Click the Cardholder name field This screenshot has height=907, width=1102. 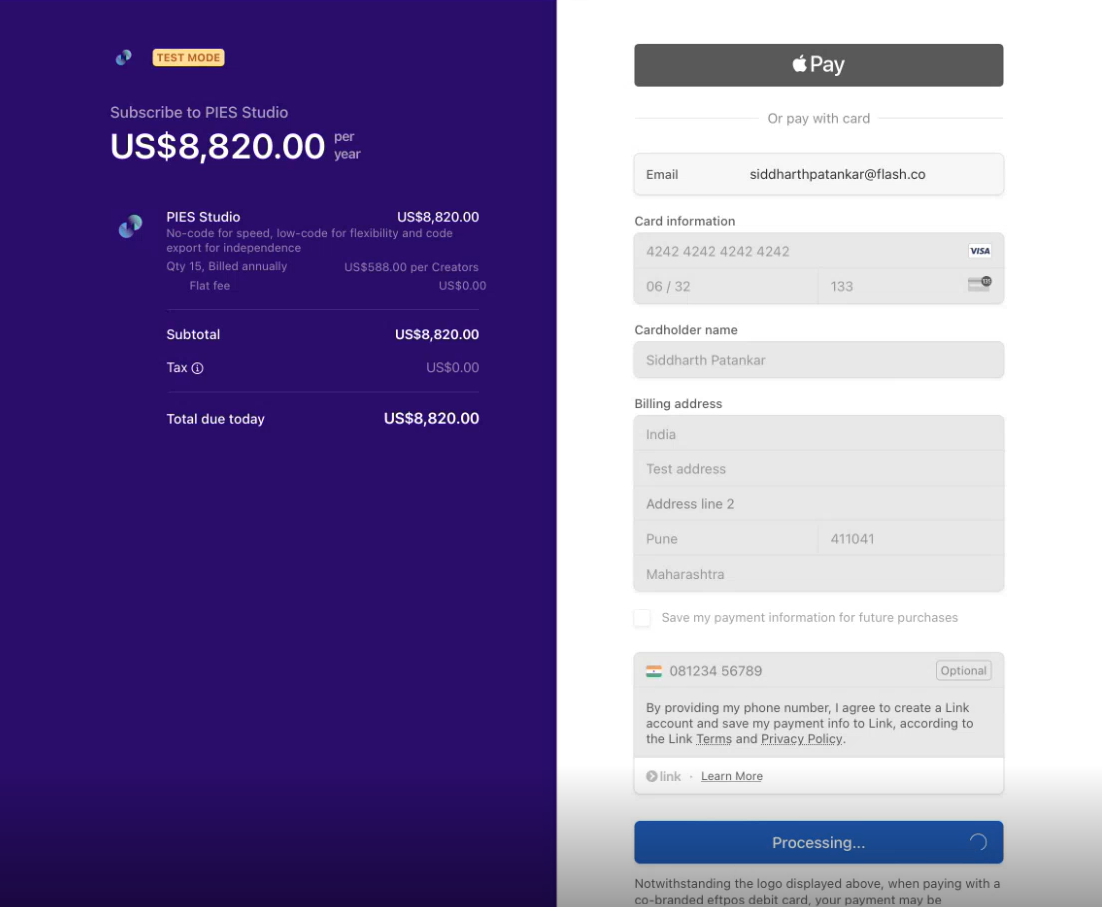point(818,360)
